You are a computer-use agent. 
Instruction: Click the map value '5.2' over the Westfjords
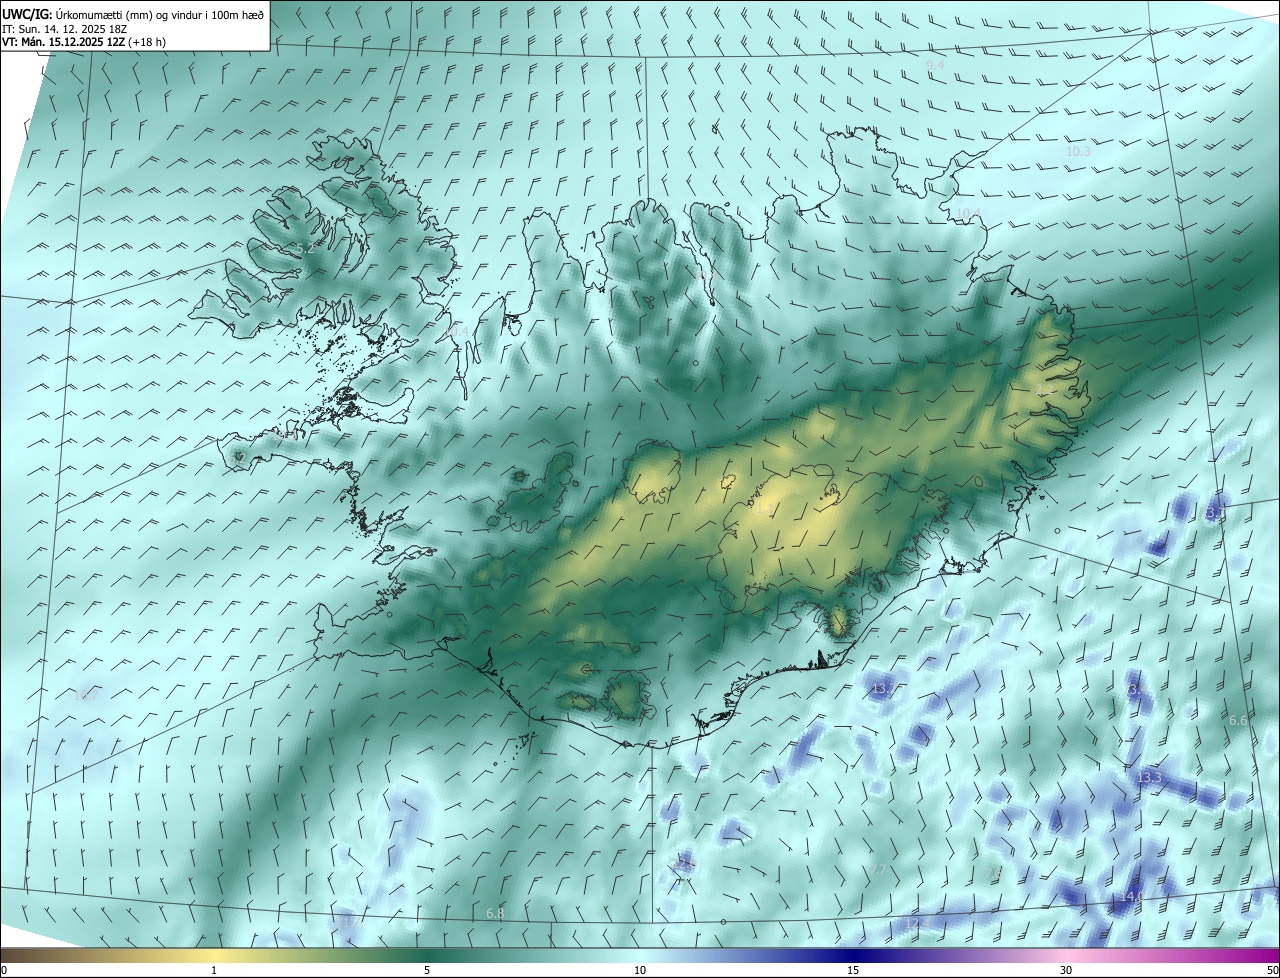point(305,248)
